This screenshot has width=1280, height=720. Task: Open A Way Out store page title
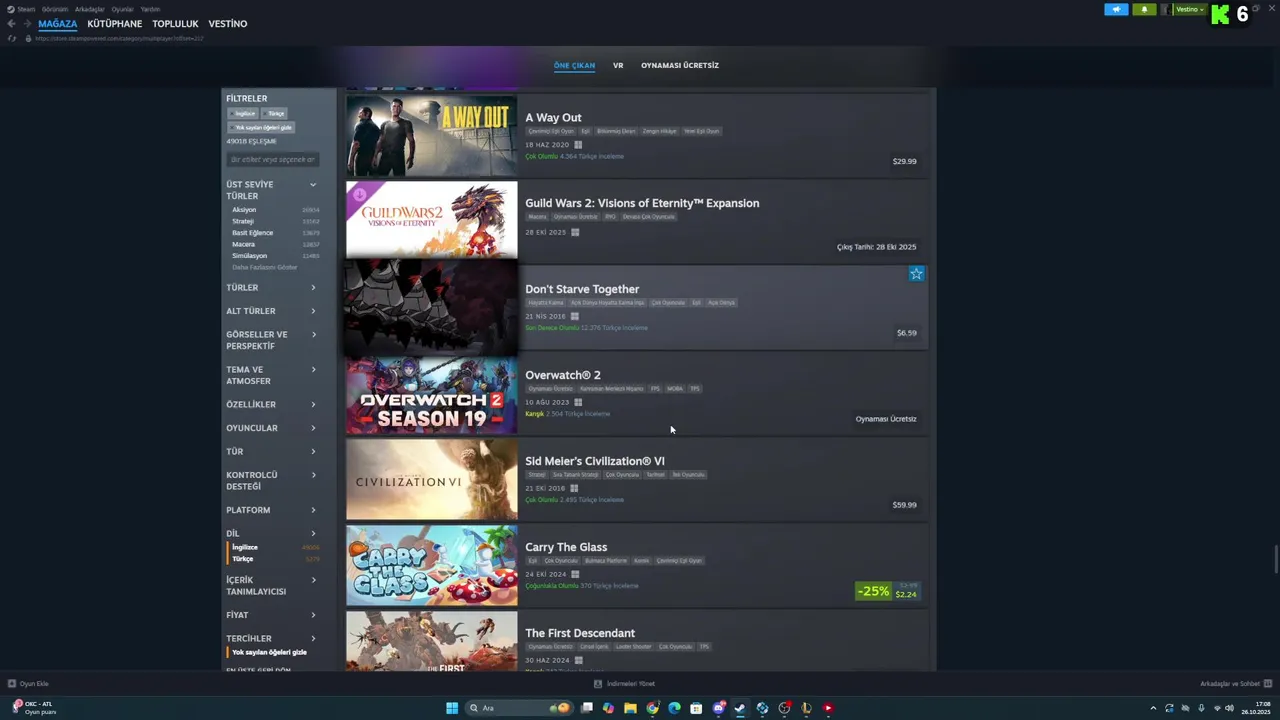pyautogui.click(x=553, y=118)
